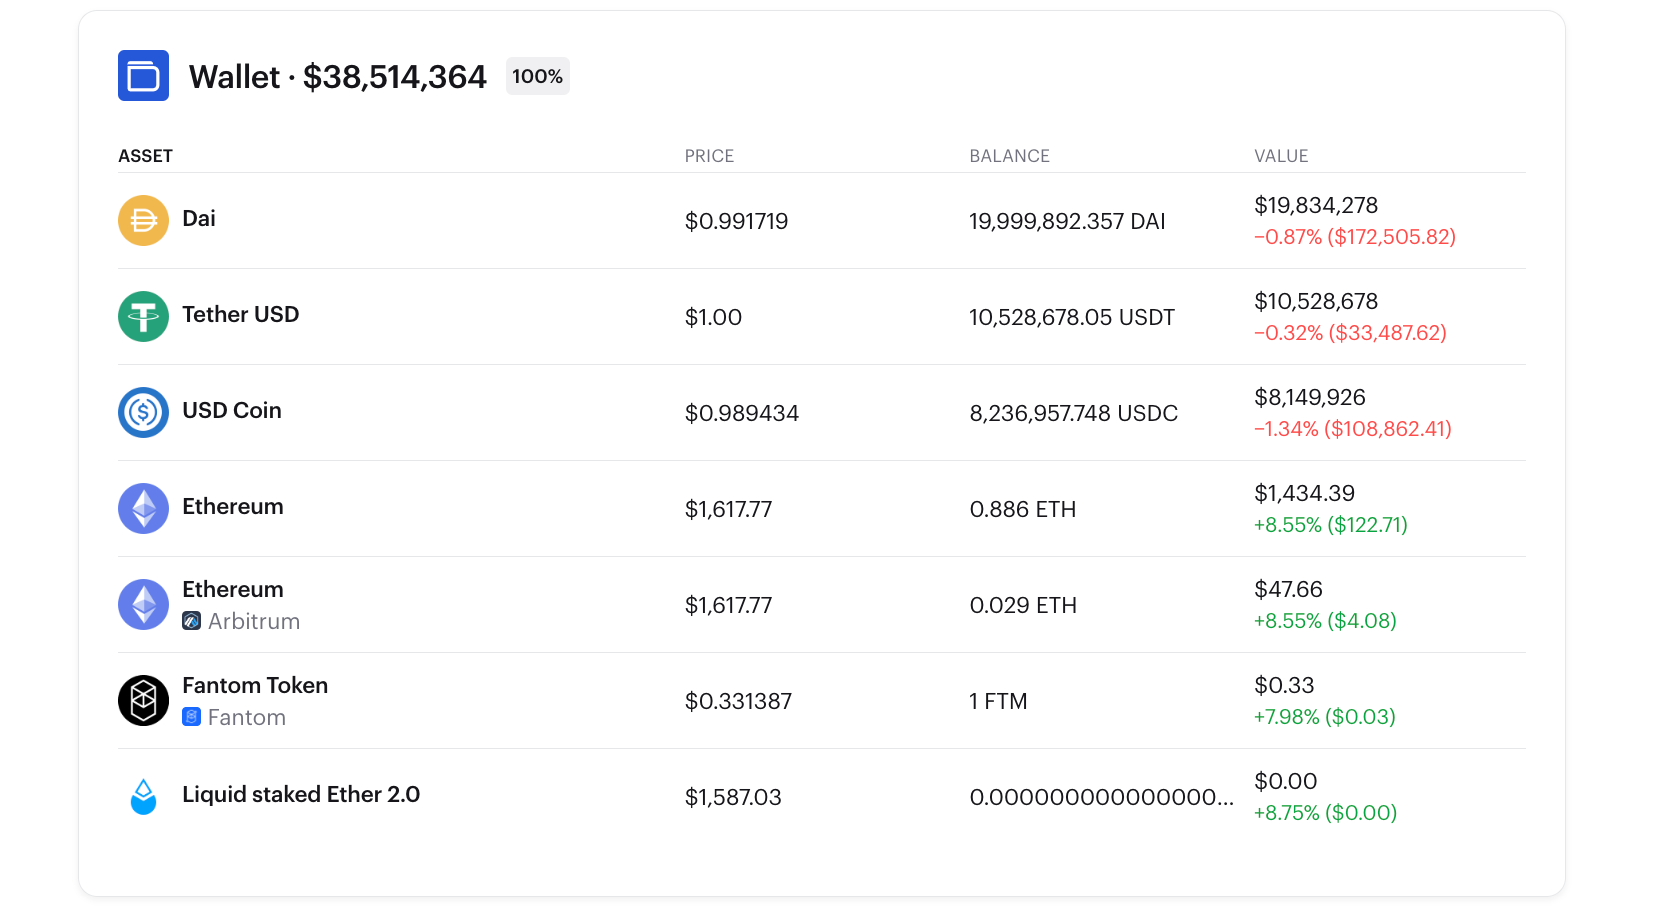1654x922 pixels.
Task: Click the Ethereum icon in Arbitrum row
Action: tap(143, 604)
